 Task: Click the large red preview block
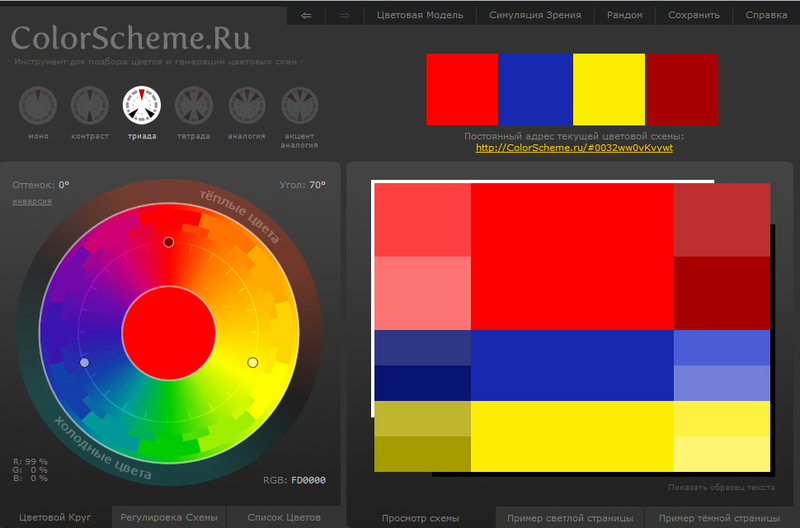click(572, 257)
